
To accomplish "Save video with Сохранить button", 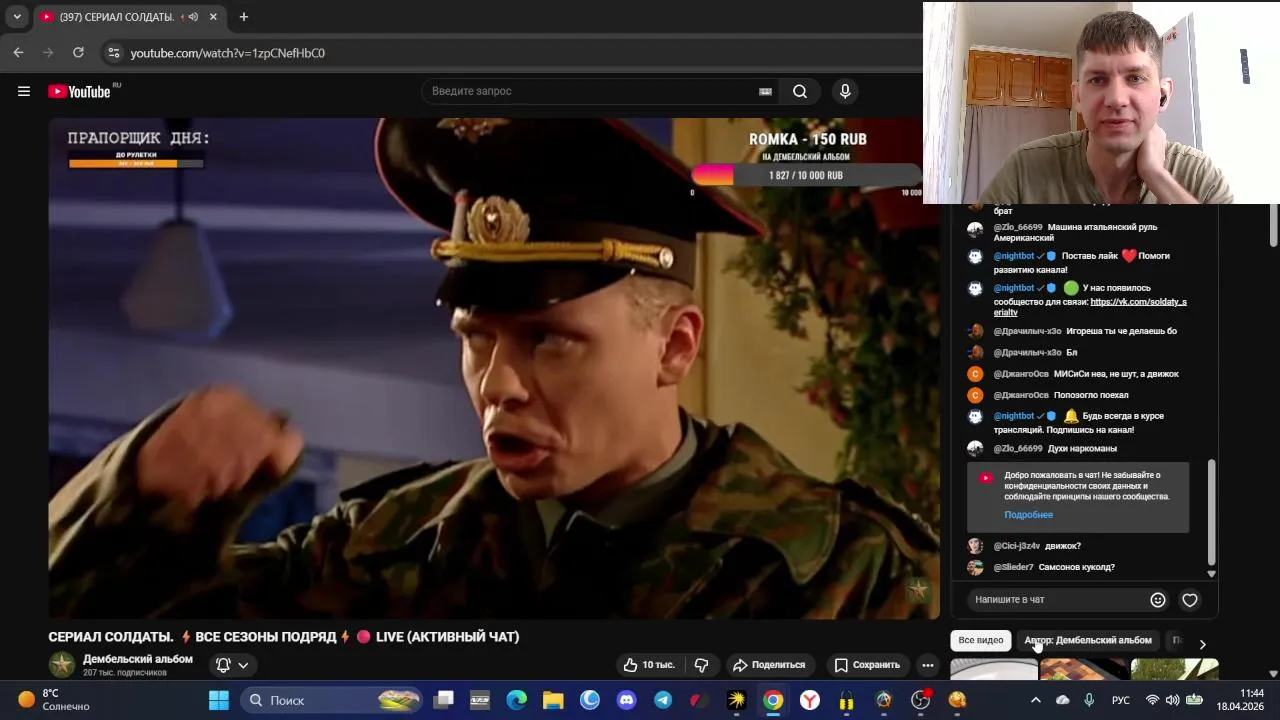I will pyautogui.click(x=867, y=665).
